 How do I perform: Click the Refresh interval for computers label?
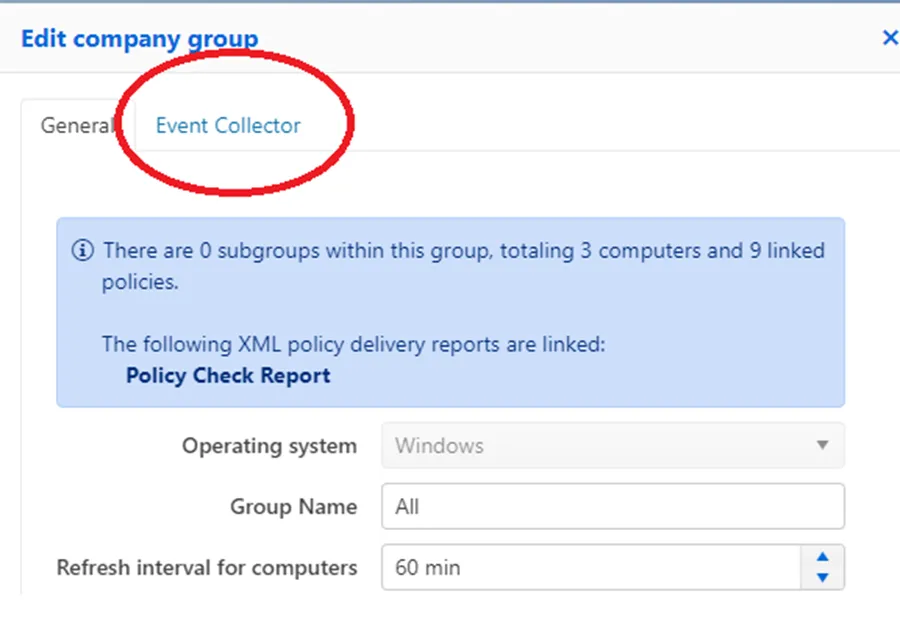coord(207,567)
